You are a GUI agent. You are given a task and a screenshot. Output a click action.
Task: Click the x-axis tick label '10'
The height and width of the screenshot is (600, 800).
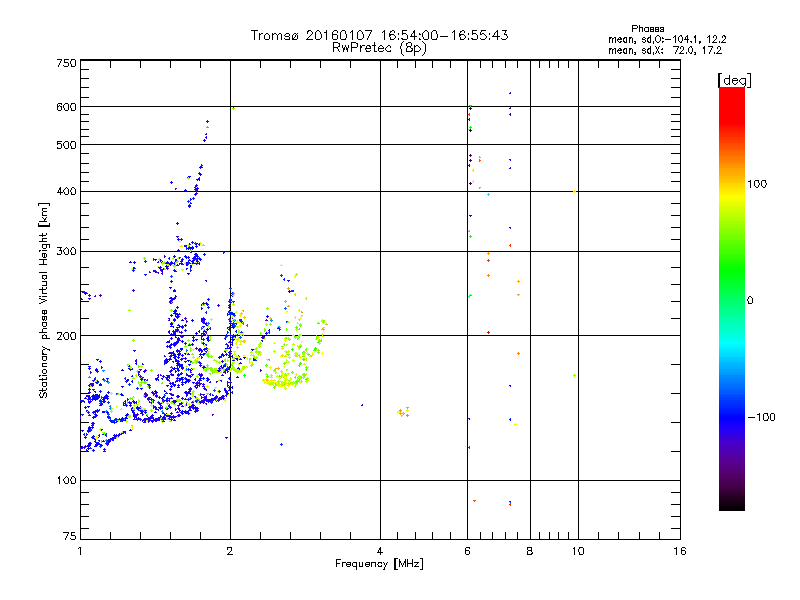click(x=578, y=551)
